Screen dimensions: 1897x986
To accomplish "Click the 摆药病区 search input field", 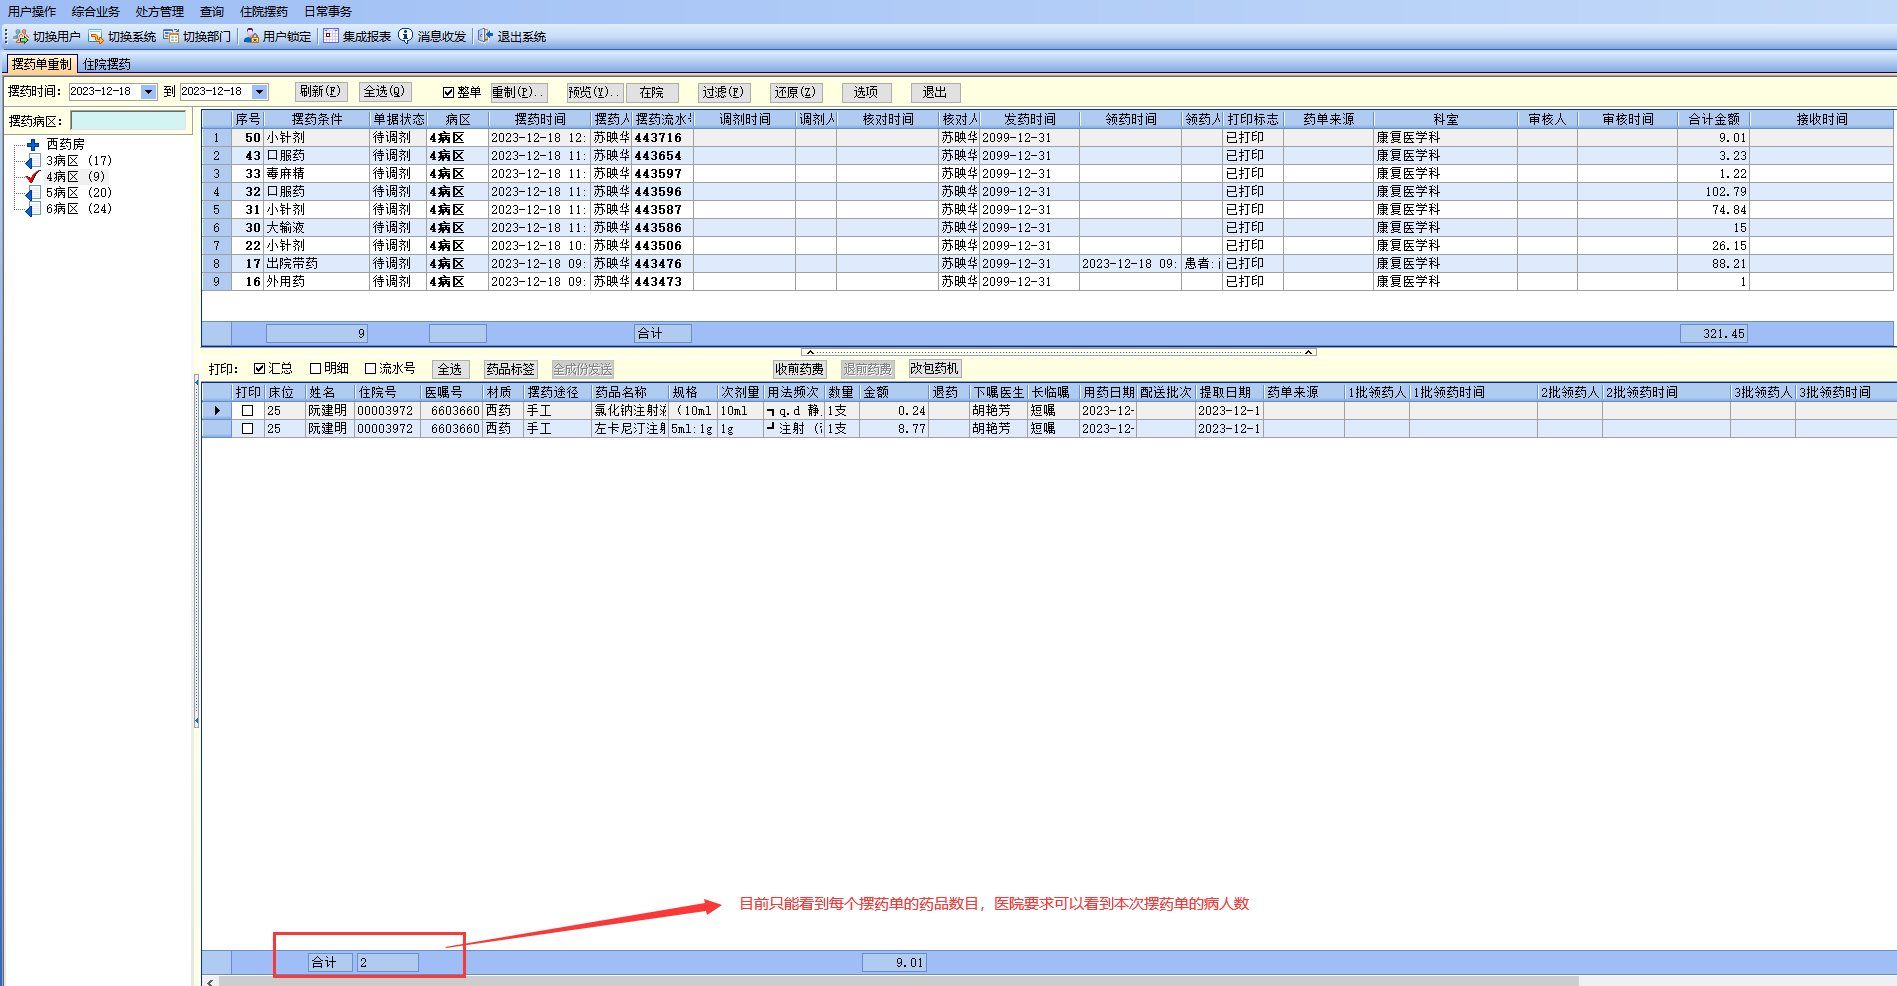I will (129, 121).
